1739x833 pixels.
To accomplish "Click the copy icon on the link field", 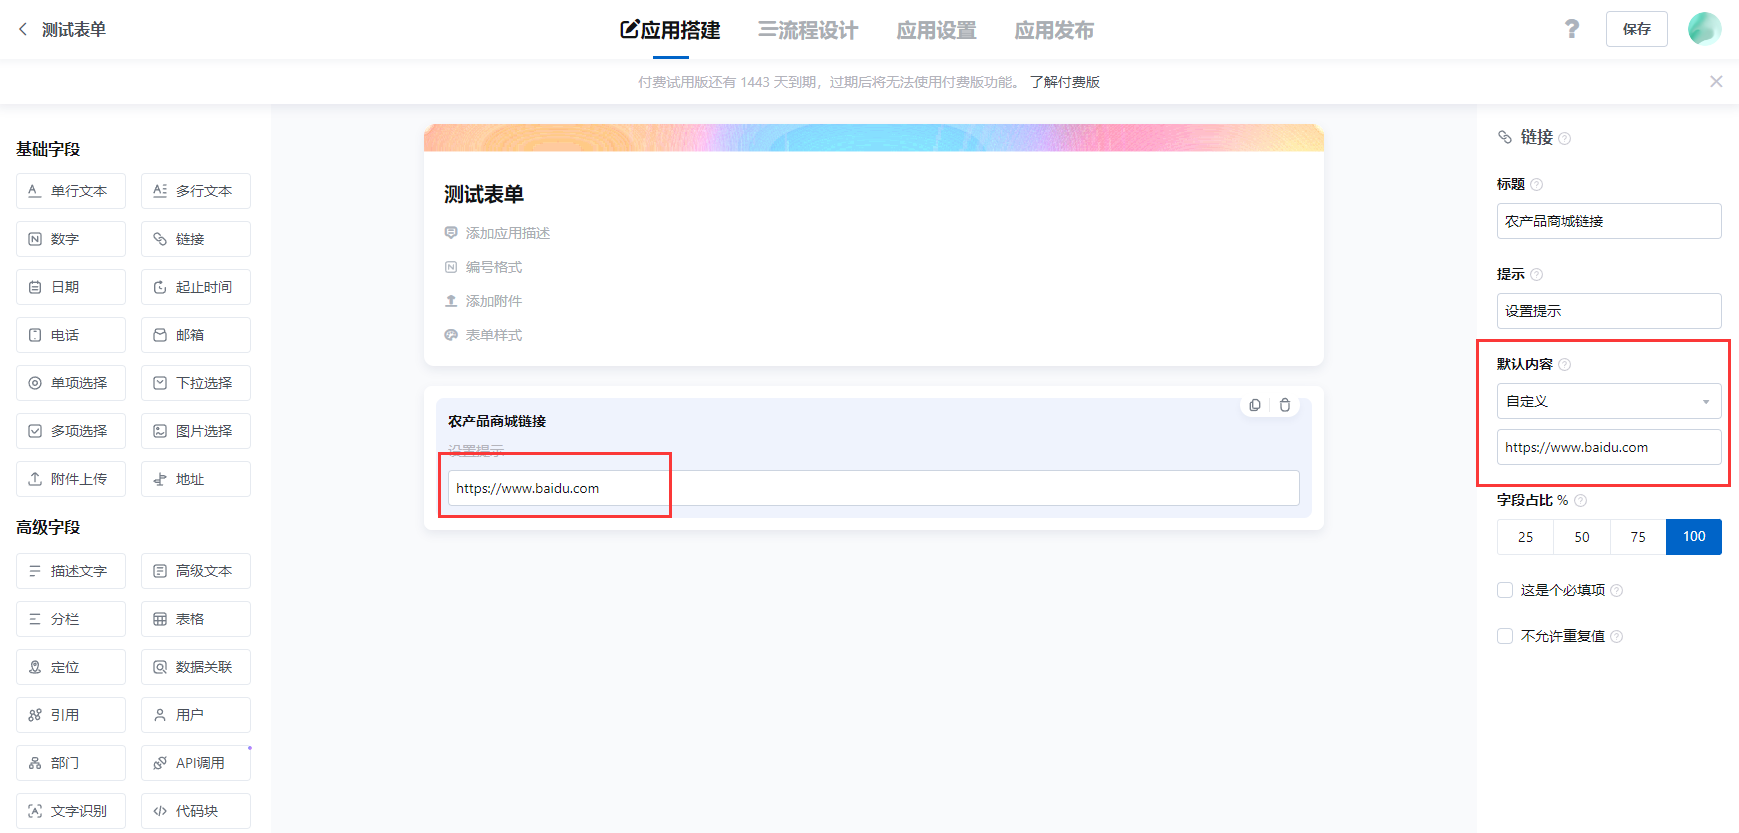I will 1255,405.
